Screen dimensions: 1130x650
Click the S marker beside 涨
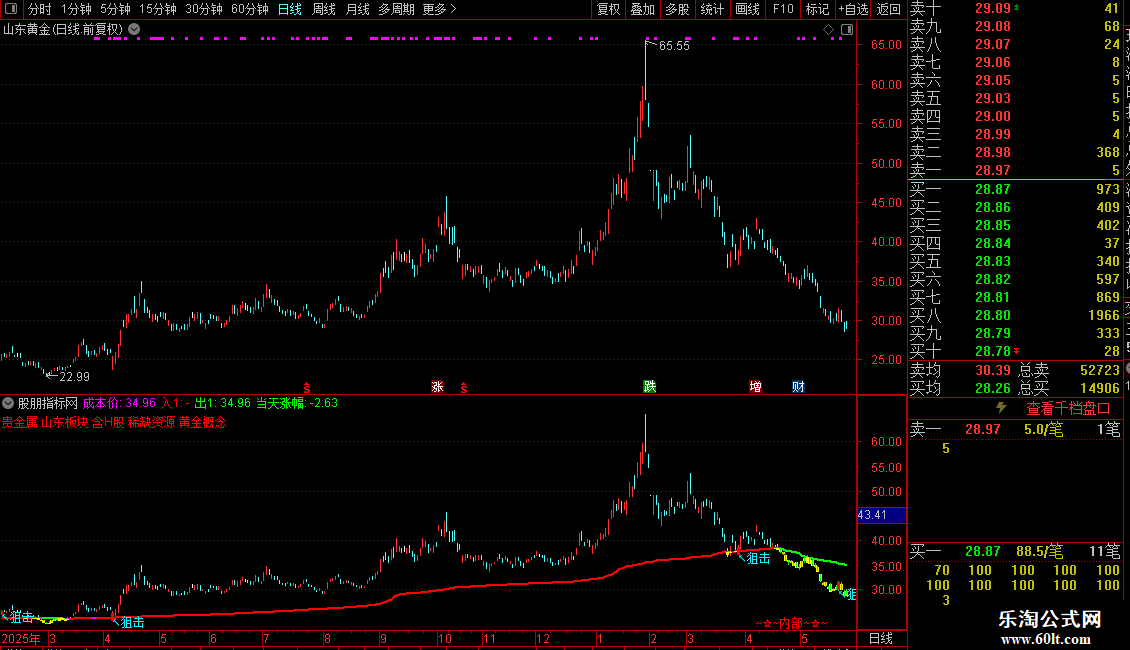click(x=463, y=388)
